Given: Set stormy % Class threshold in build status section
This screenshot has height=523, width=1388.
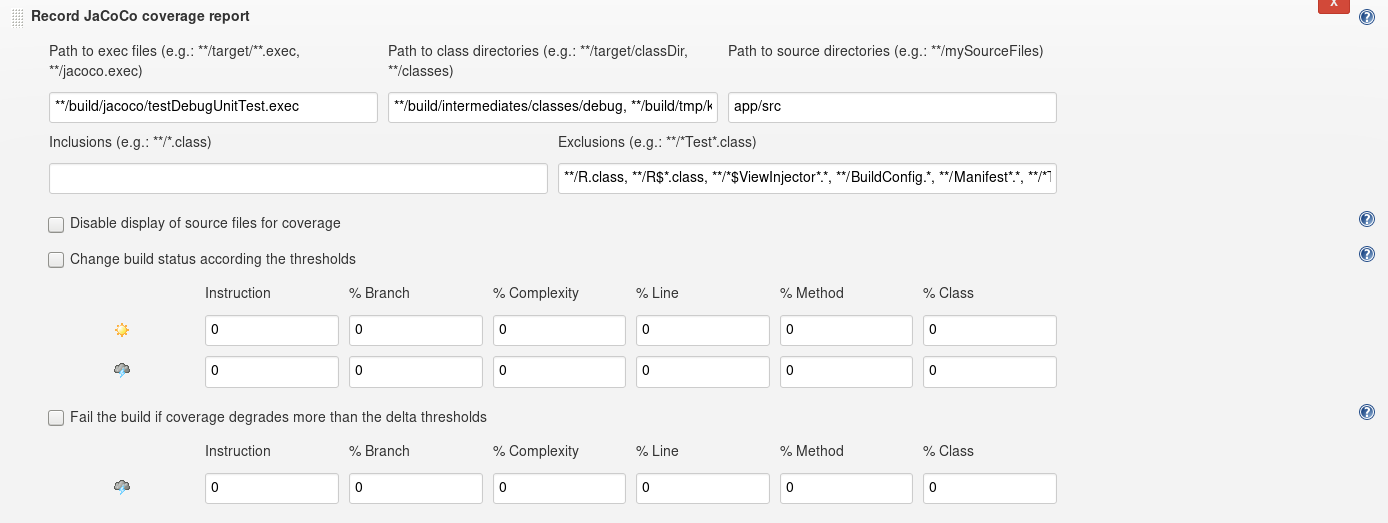Looking at the screenshot, I should [990, 371].
